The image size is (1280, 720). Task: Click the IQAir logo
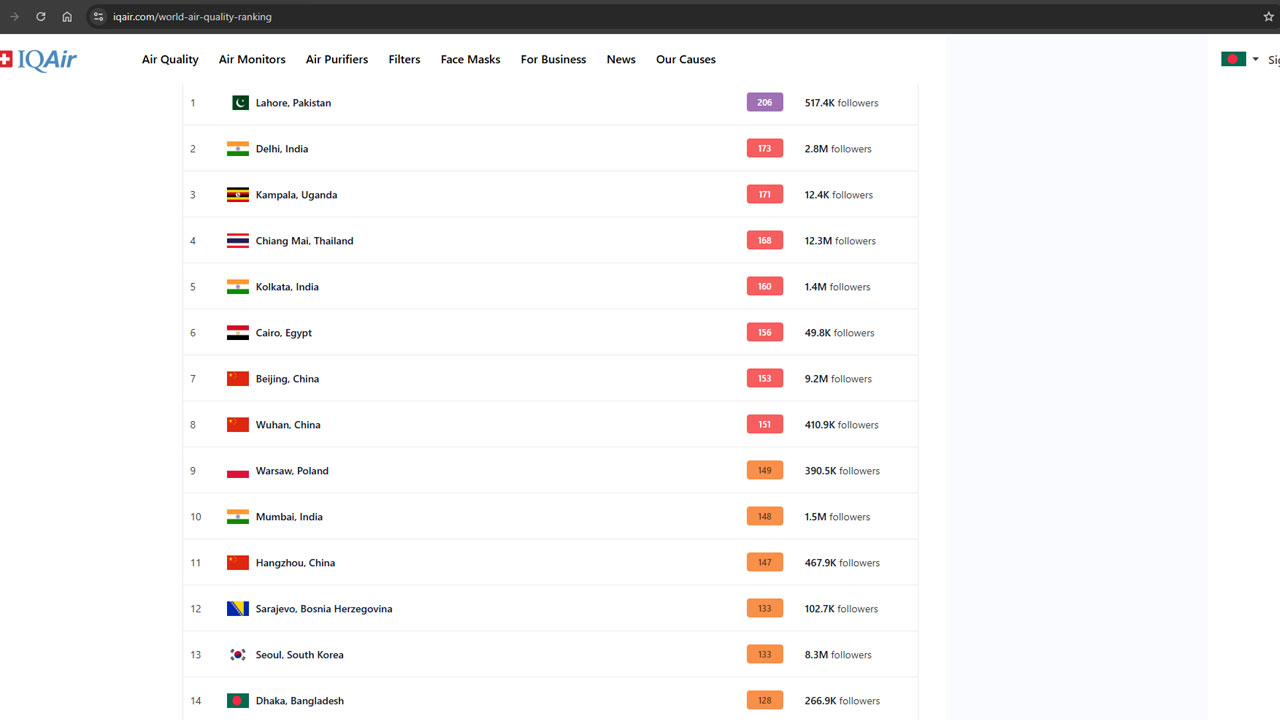click(38, 60)
